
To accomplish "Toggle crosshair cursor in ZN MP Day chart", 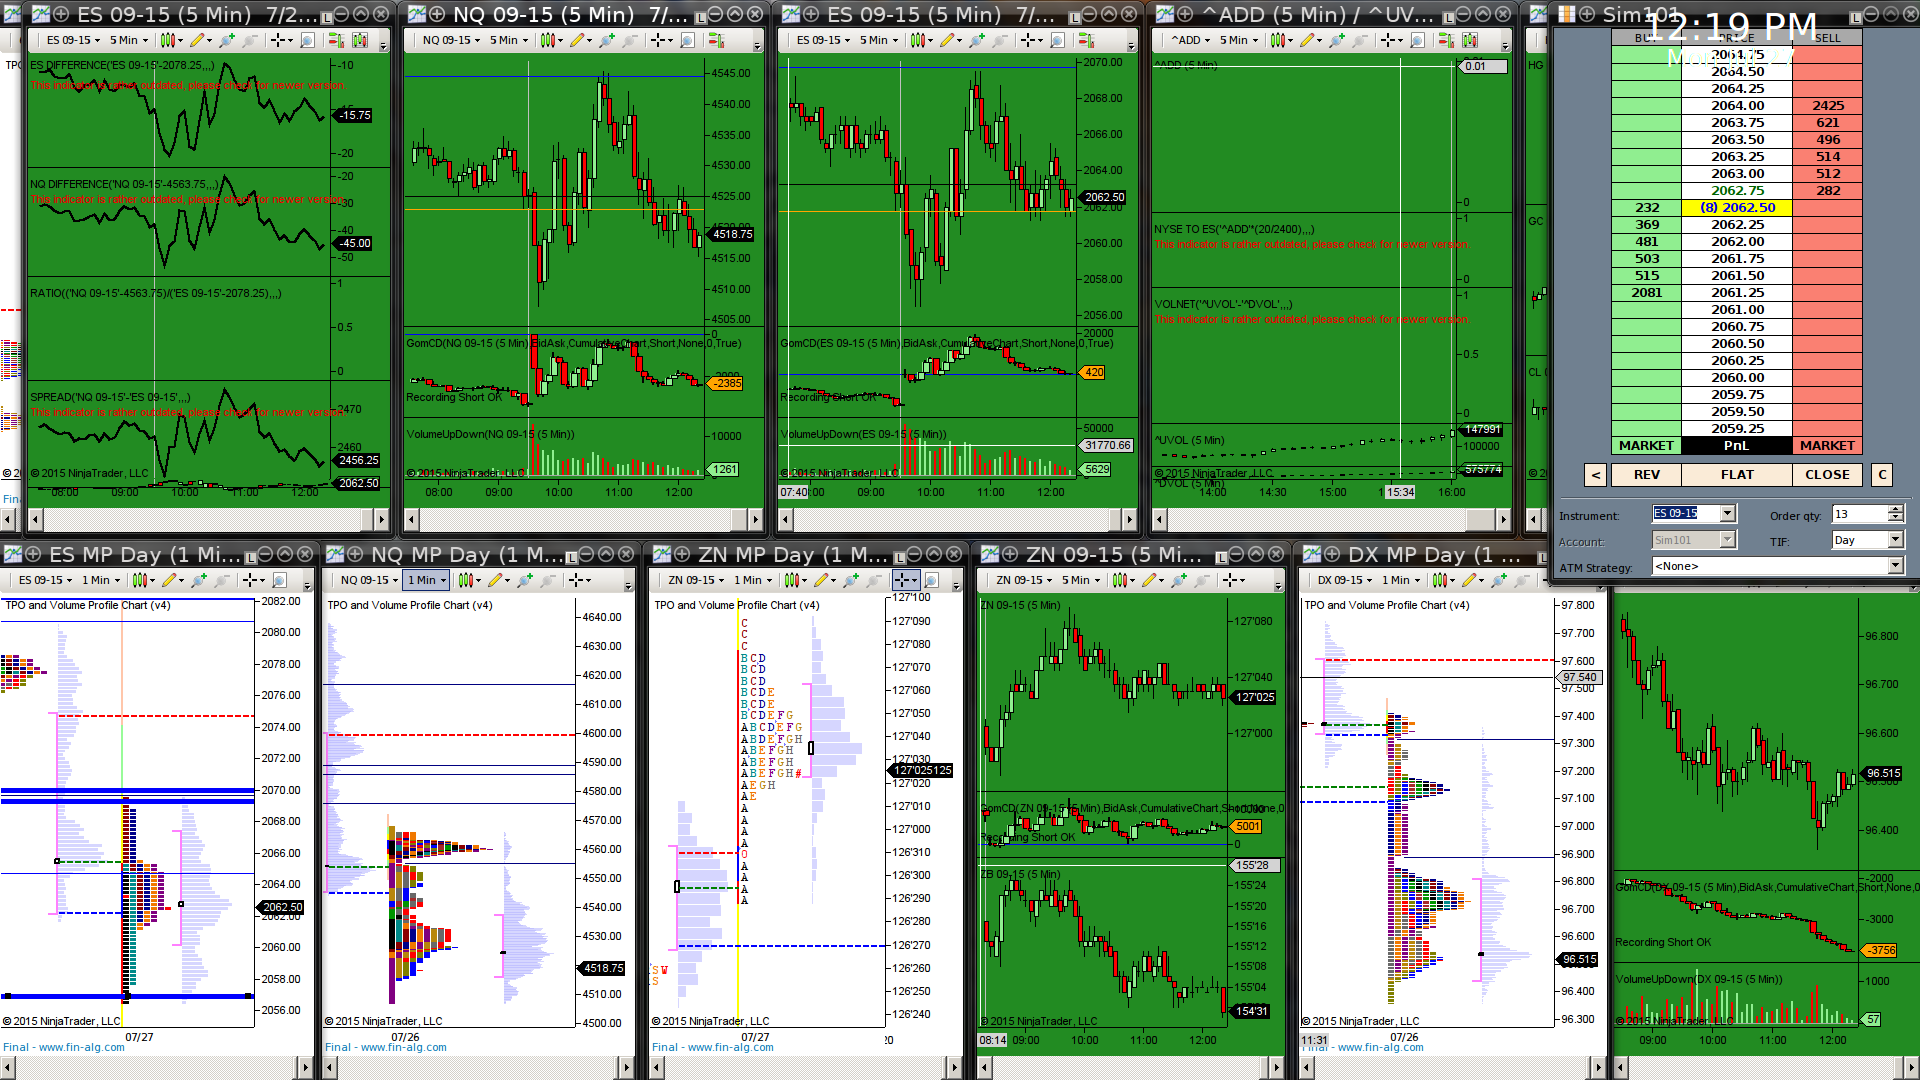I will 903,580.
